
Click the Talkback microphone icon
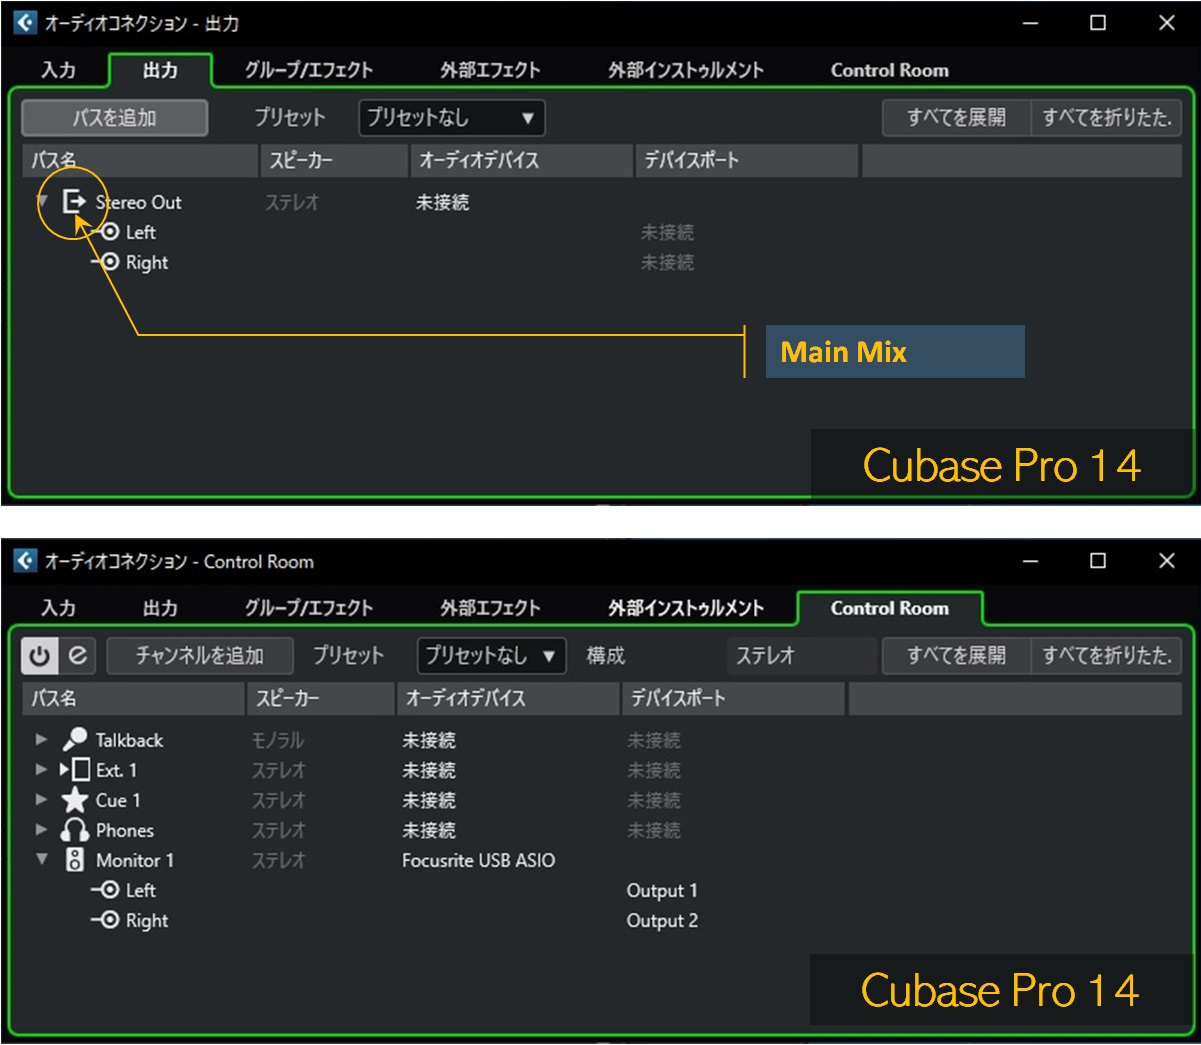[x=75, y=740]
